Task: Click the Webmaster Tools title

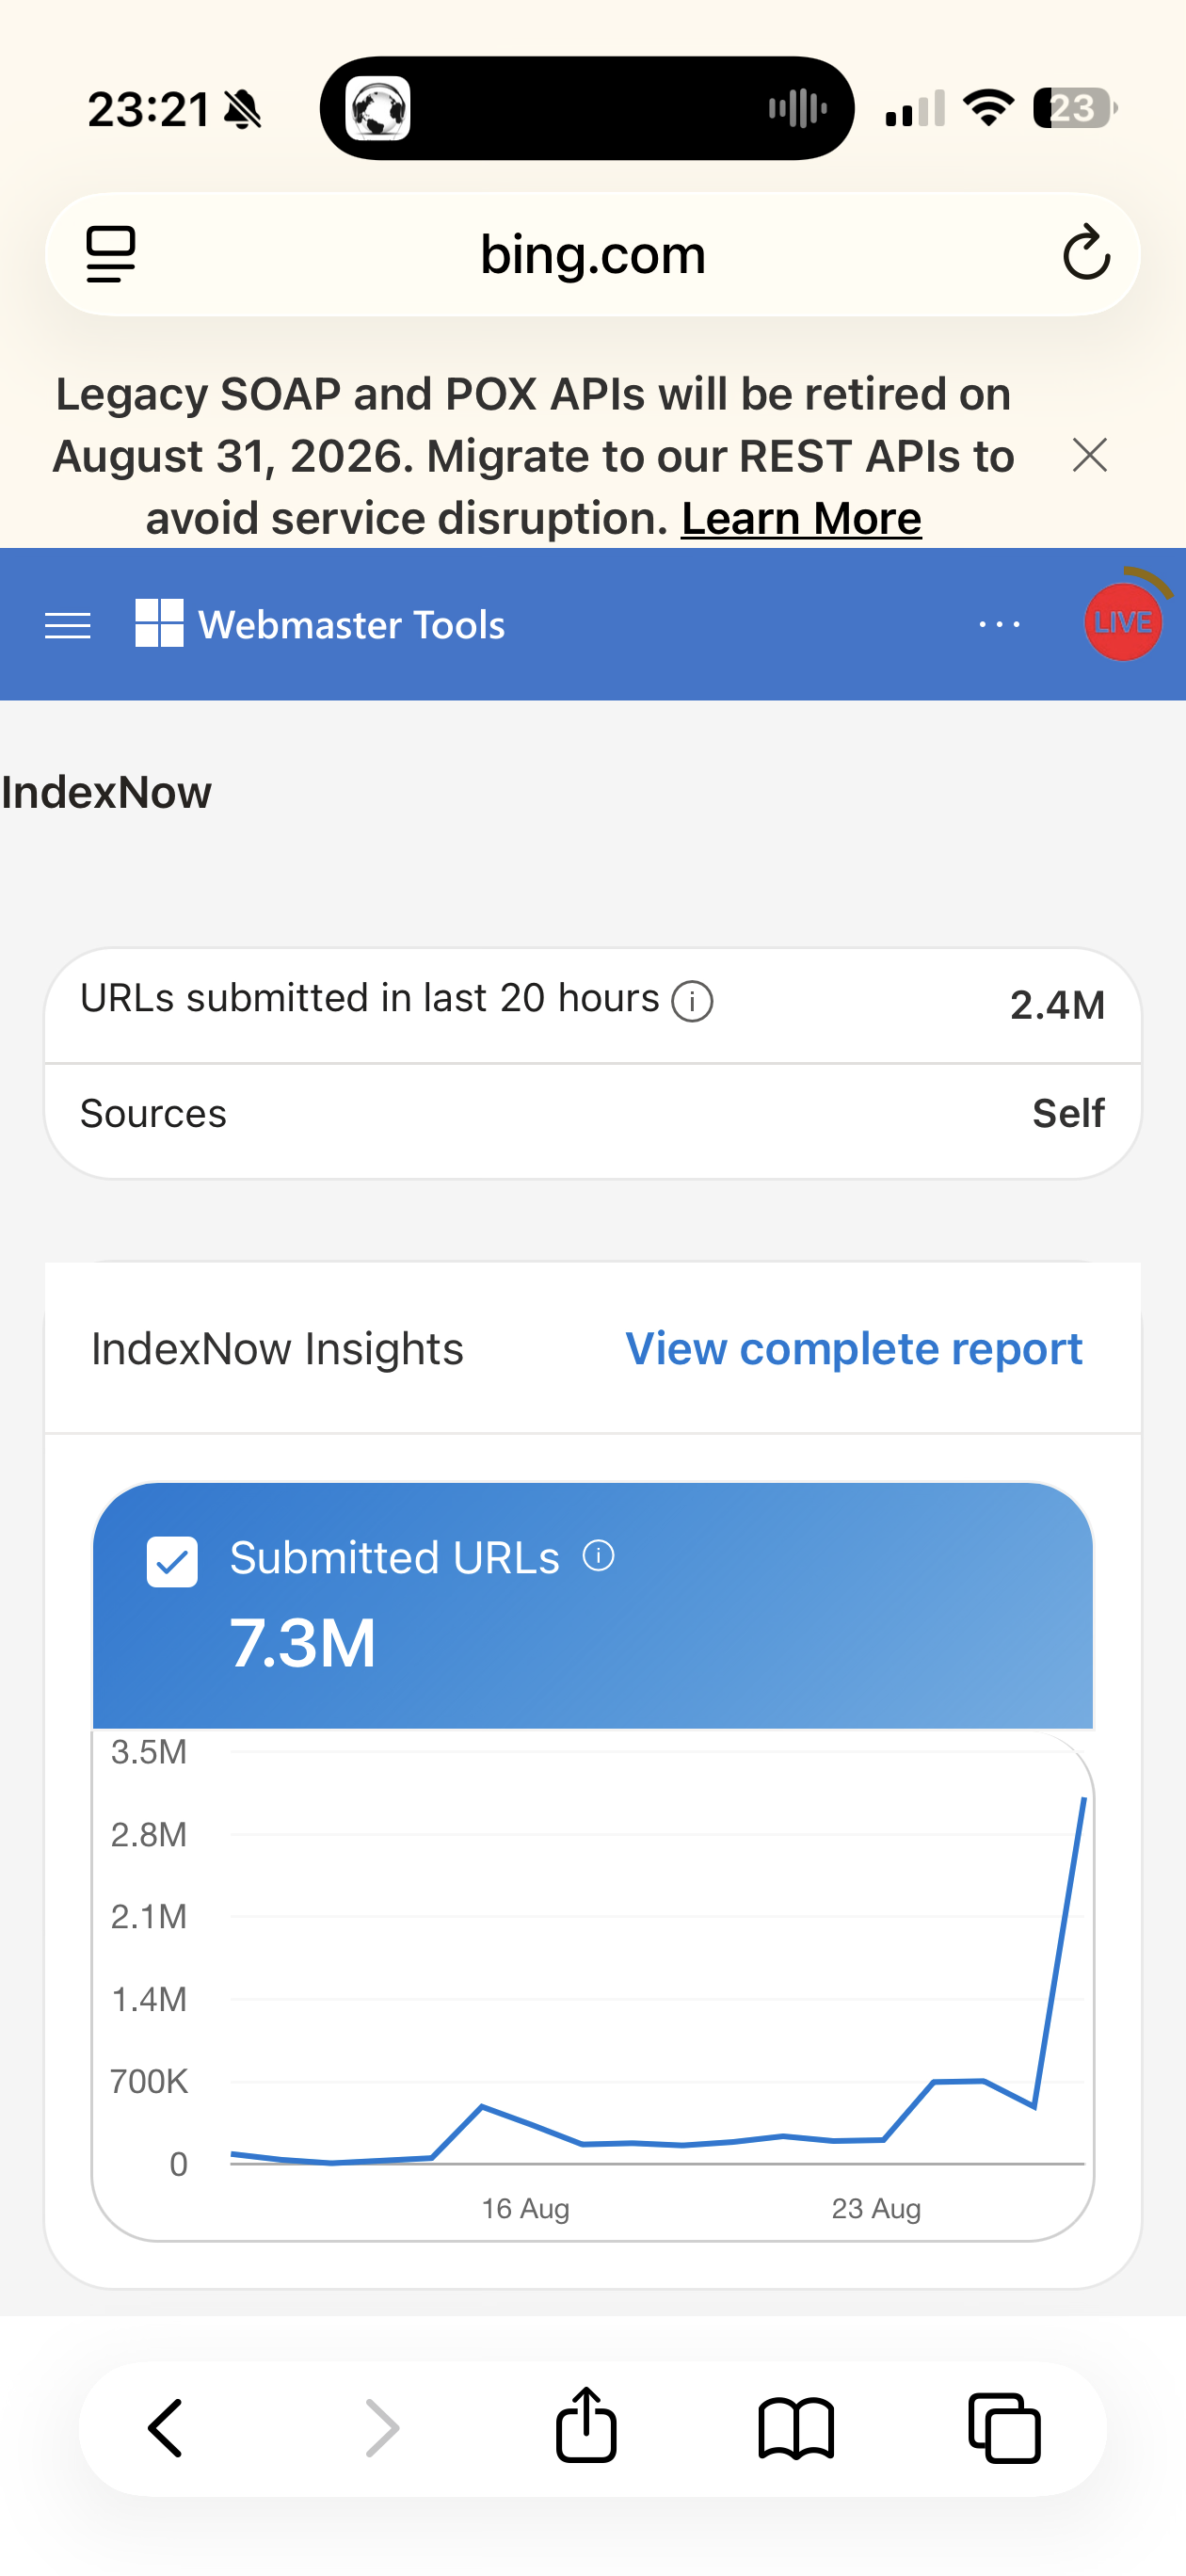Action: click(352, 625)
